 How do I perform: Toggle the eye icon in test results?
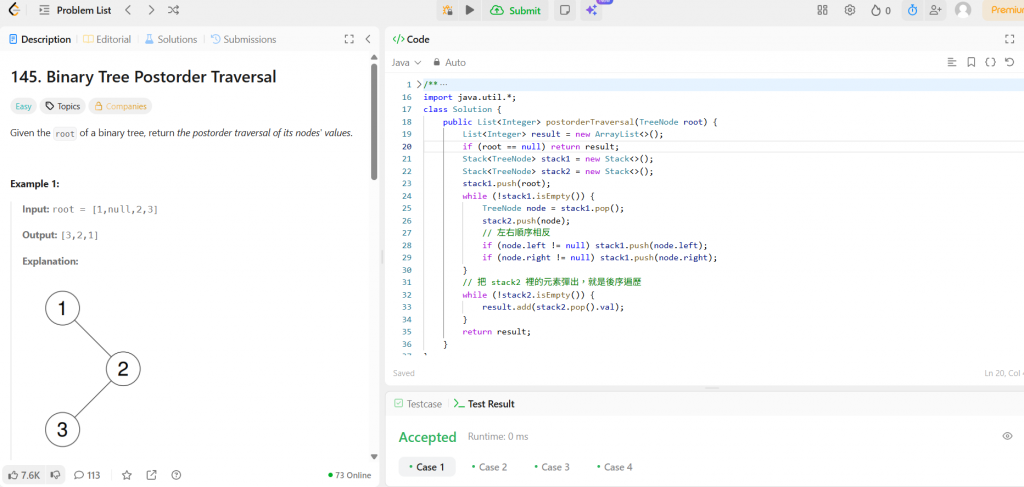click(1007, 436)
